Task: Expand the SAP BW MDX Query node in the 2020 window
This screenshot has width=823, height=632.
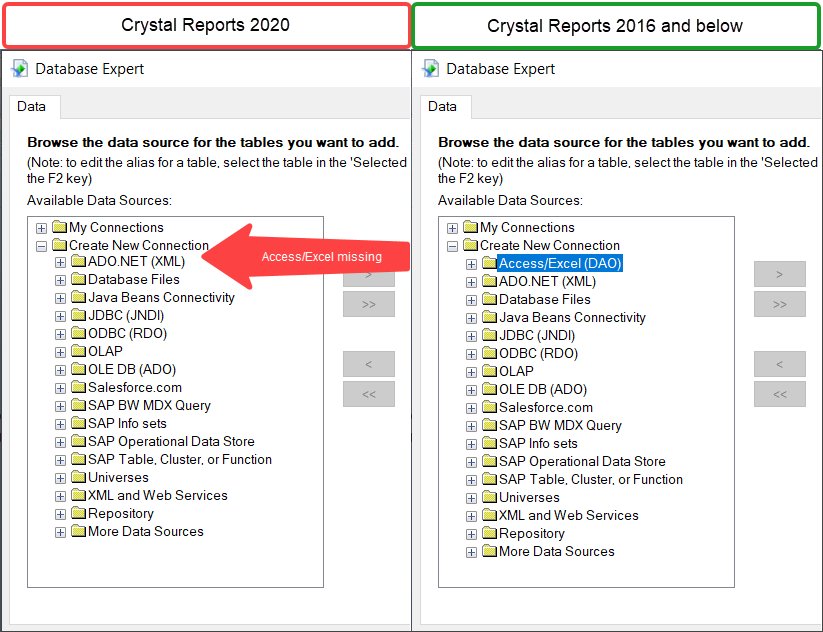Action: (60, 406)
